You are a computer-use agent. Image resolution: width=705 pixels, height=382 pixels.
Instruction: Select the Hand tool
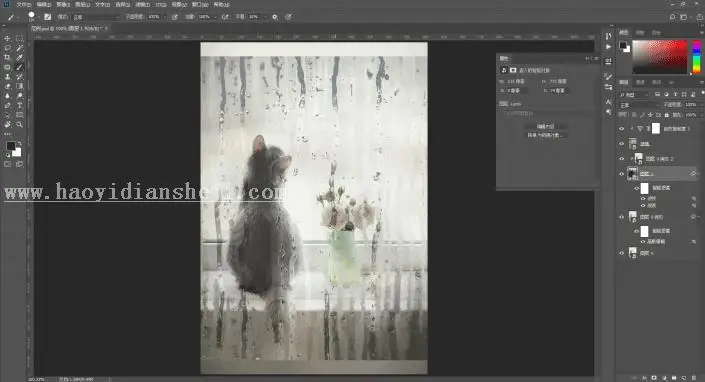tap(7, 124)
